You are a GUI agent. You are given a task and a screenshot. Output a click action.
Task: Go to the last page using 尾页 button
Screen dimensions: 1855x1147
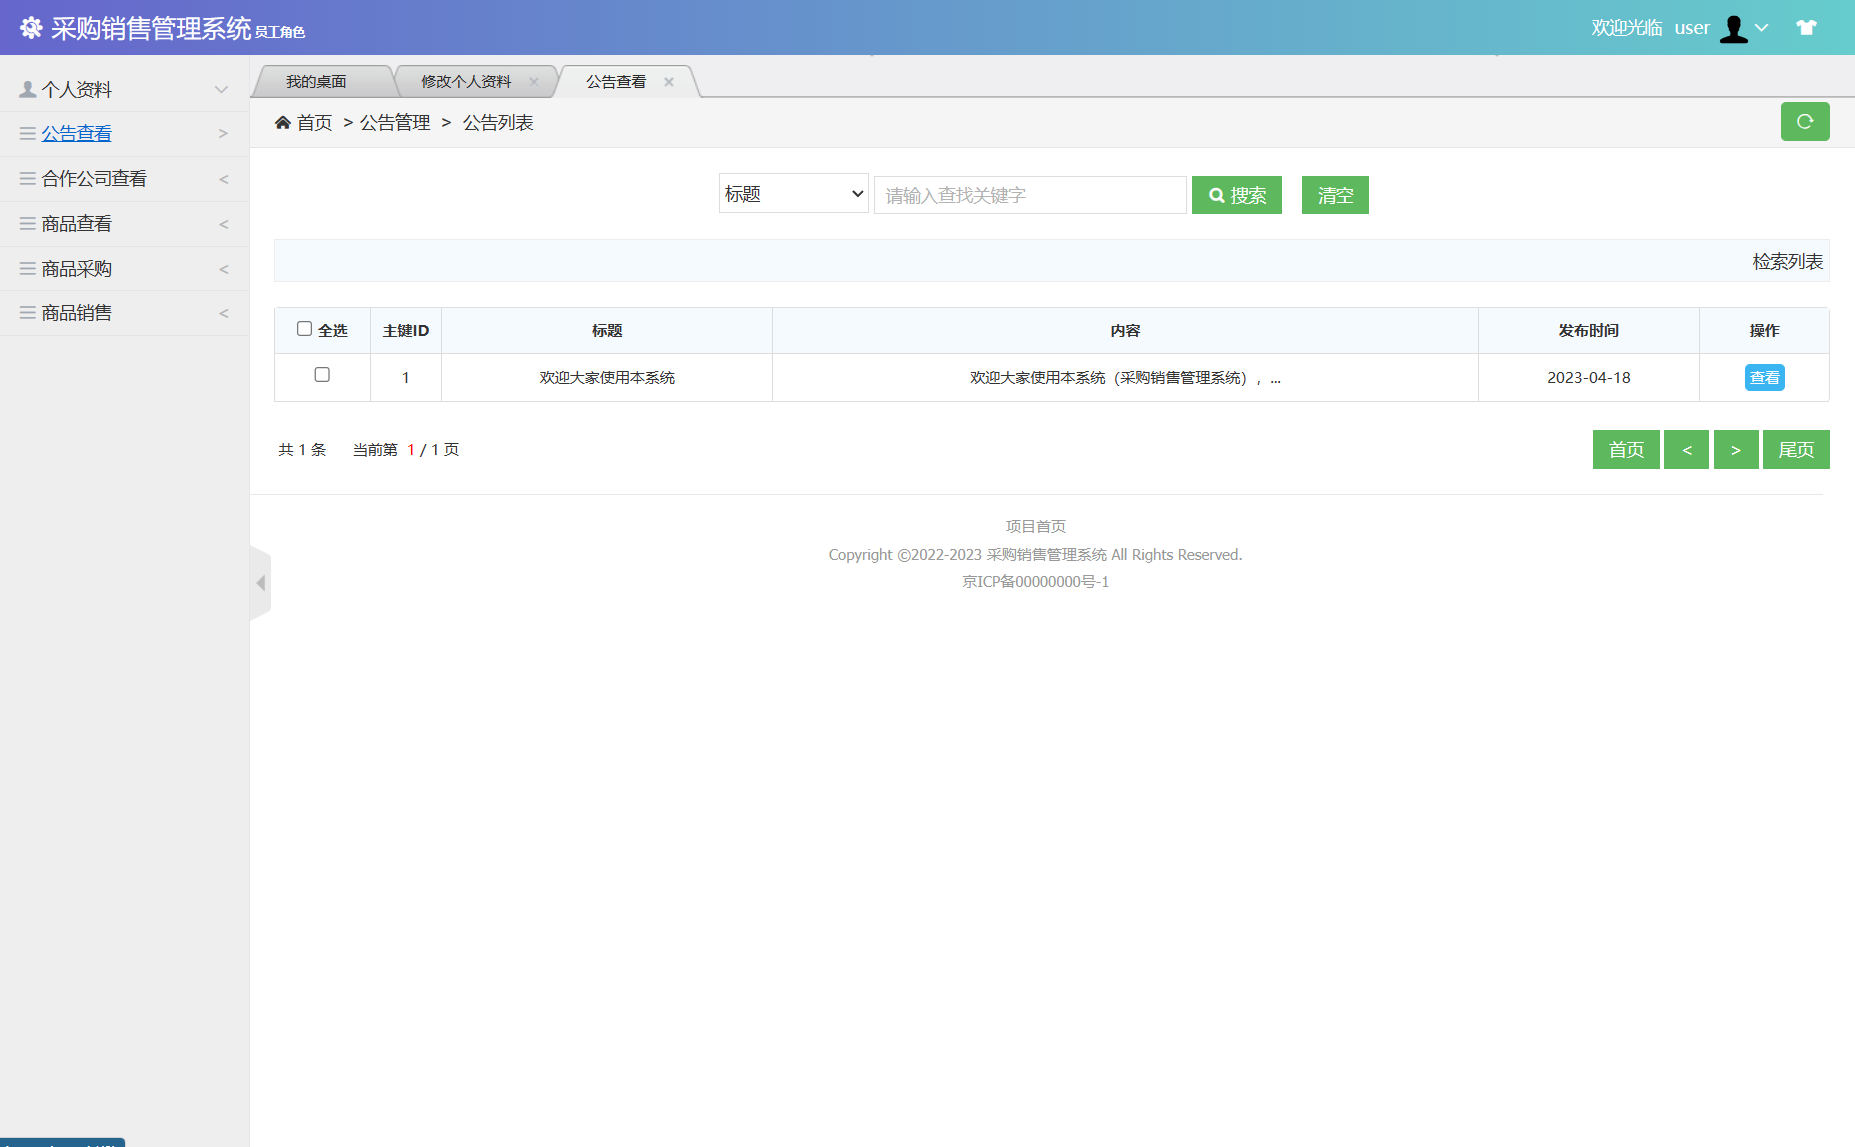coord(1796,449)
